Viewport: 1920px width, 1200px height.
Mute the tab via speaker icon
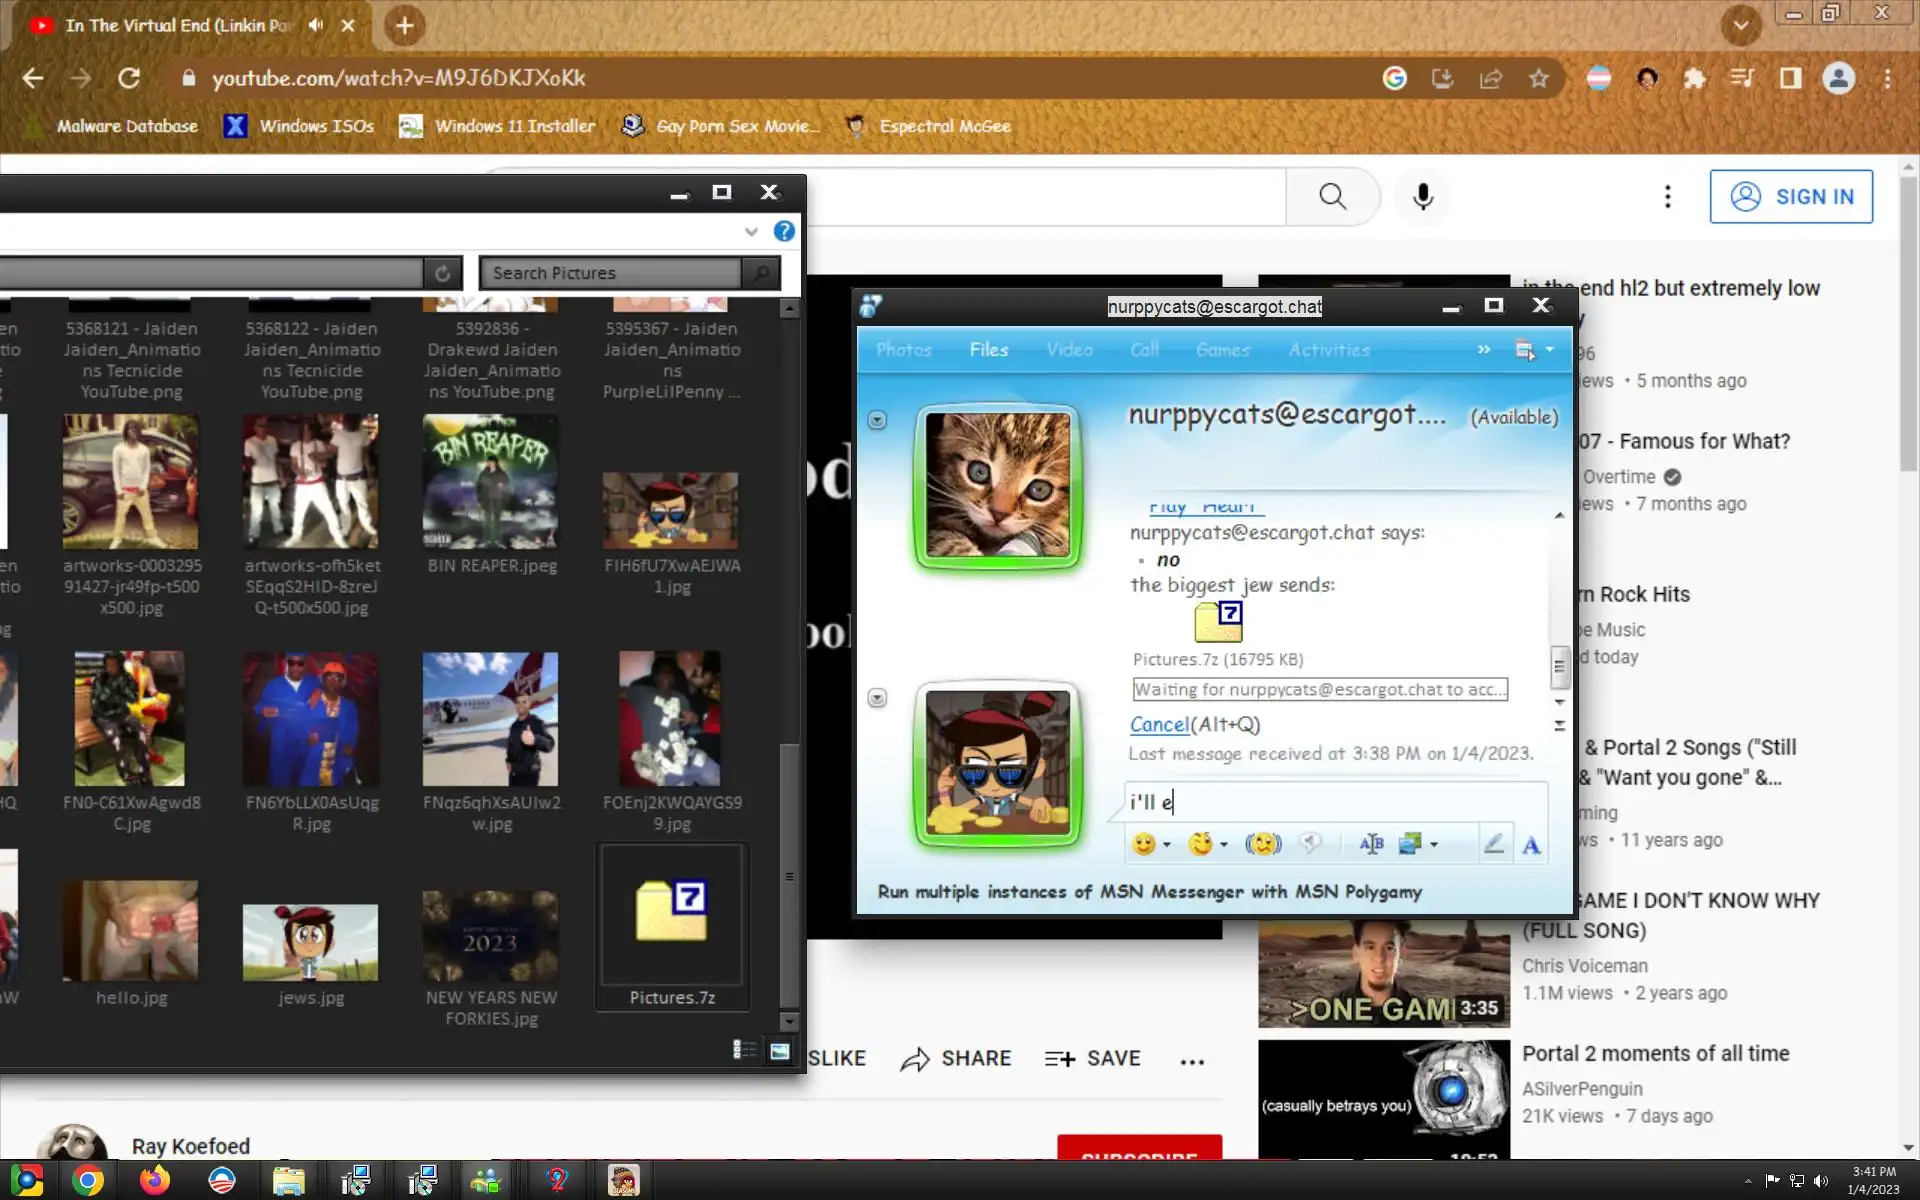316,25
